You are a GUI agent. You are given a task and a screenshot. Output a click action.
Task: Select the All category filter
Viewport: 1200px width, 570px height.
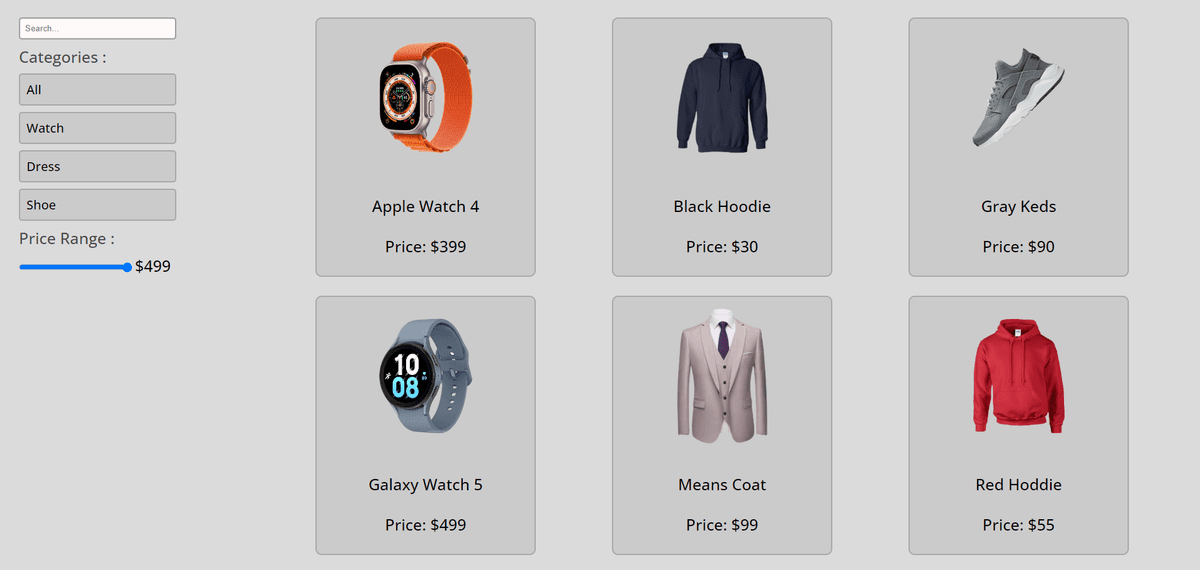[97, 89]
